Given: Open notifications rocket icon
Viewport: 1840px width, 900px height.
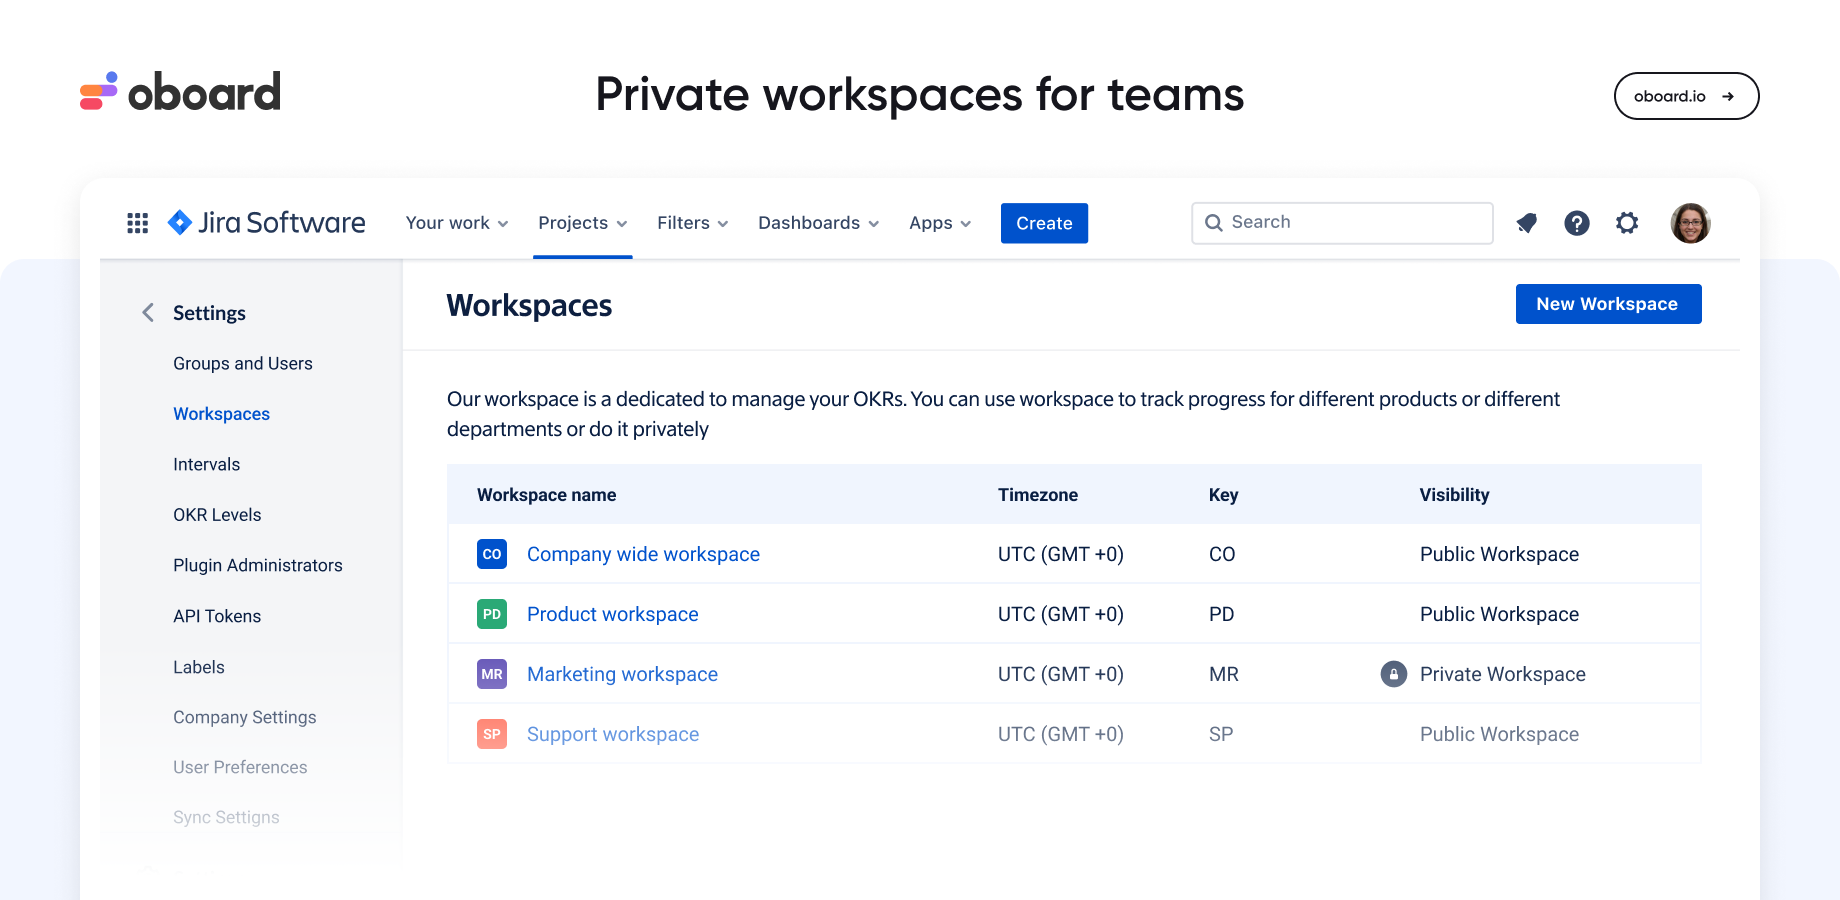Looking at the screenshot, I should tap(1526, 223).
